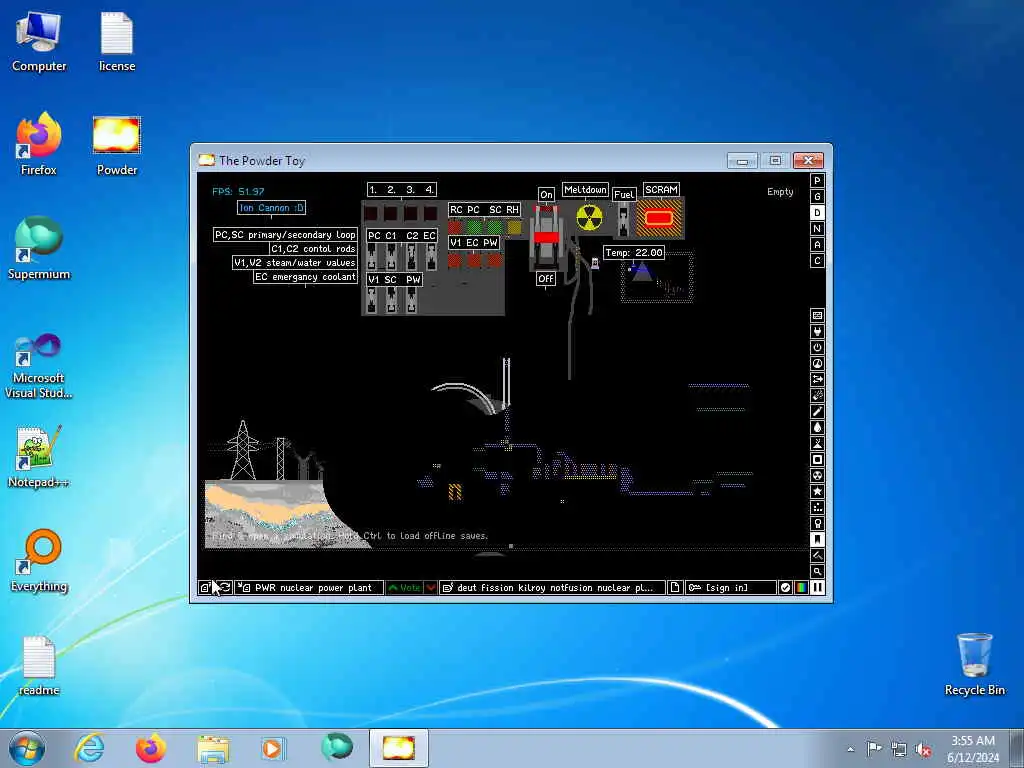Open the Explosives element category
Image resolution: width=1024 pixels, height=768 pixels.
click(x=817, y=395)
